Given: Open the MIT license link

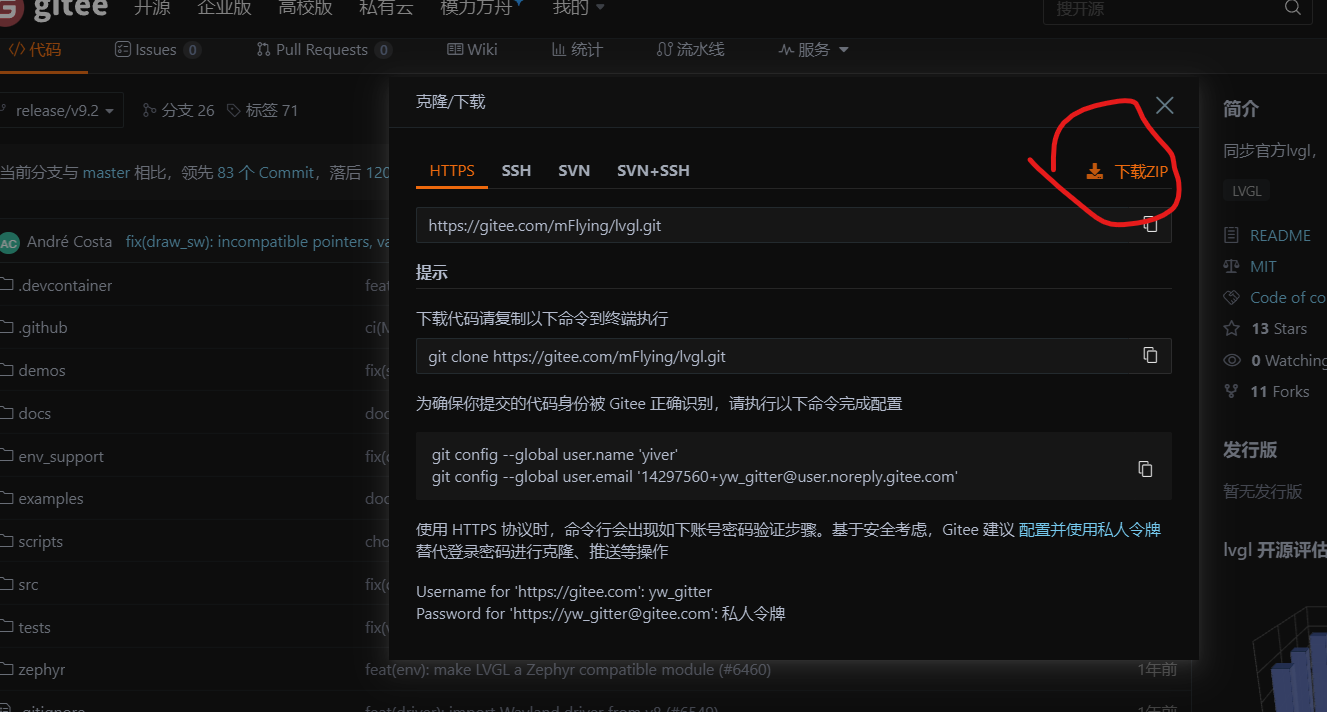Looking at the screenshot, I should click(1263, 267).
